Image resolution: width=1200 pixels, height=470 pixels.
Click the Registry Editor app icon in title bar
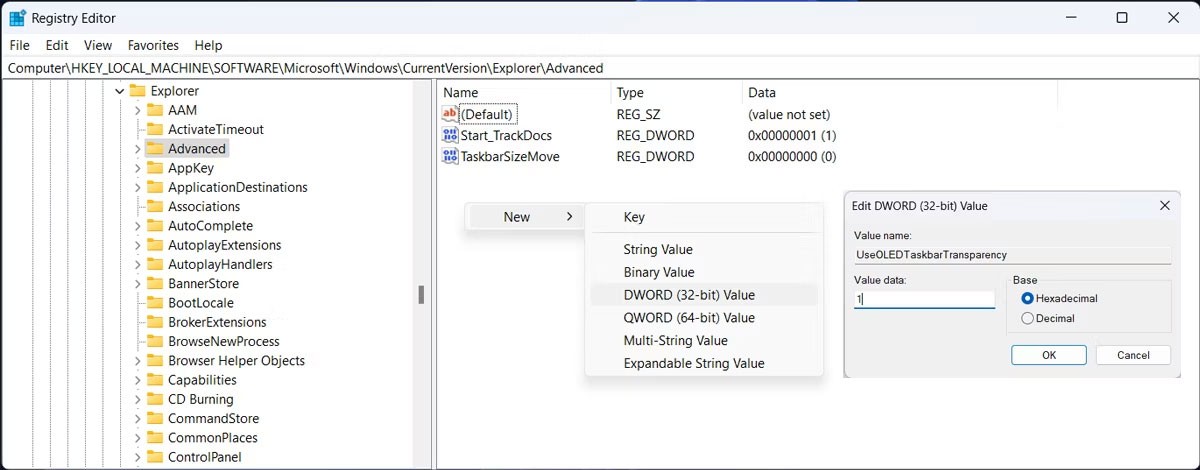18,18
